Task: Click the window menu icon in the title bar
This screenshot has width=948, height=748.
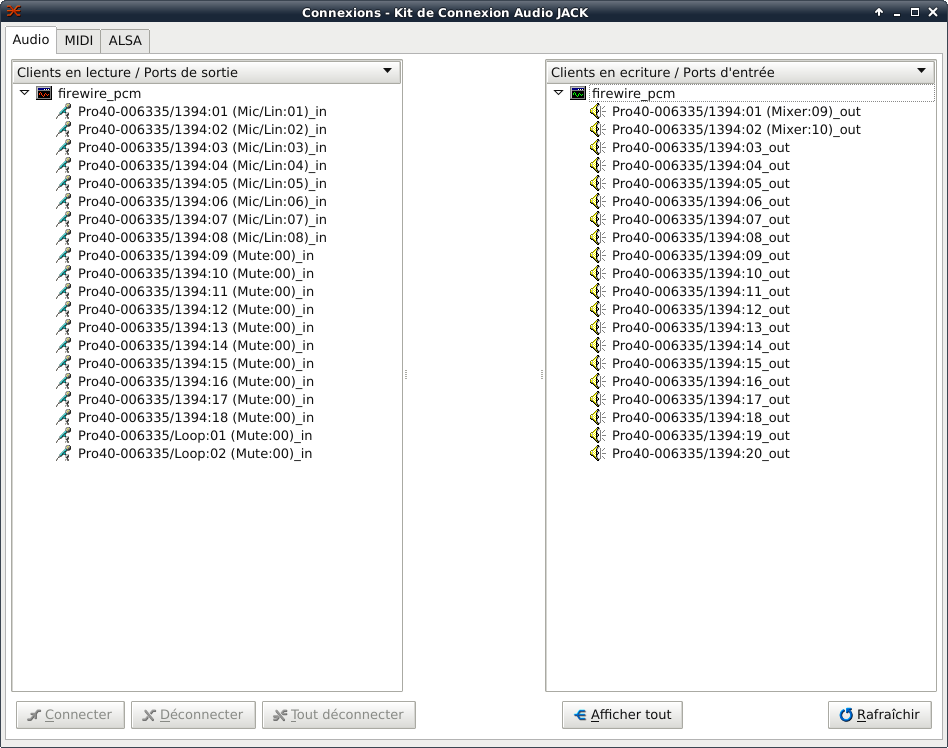Action: (13, 11)
